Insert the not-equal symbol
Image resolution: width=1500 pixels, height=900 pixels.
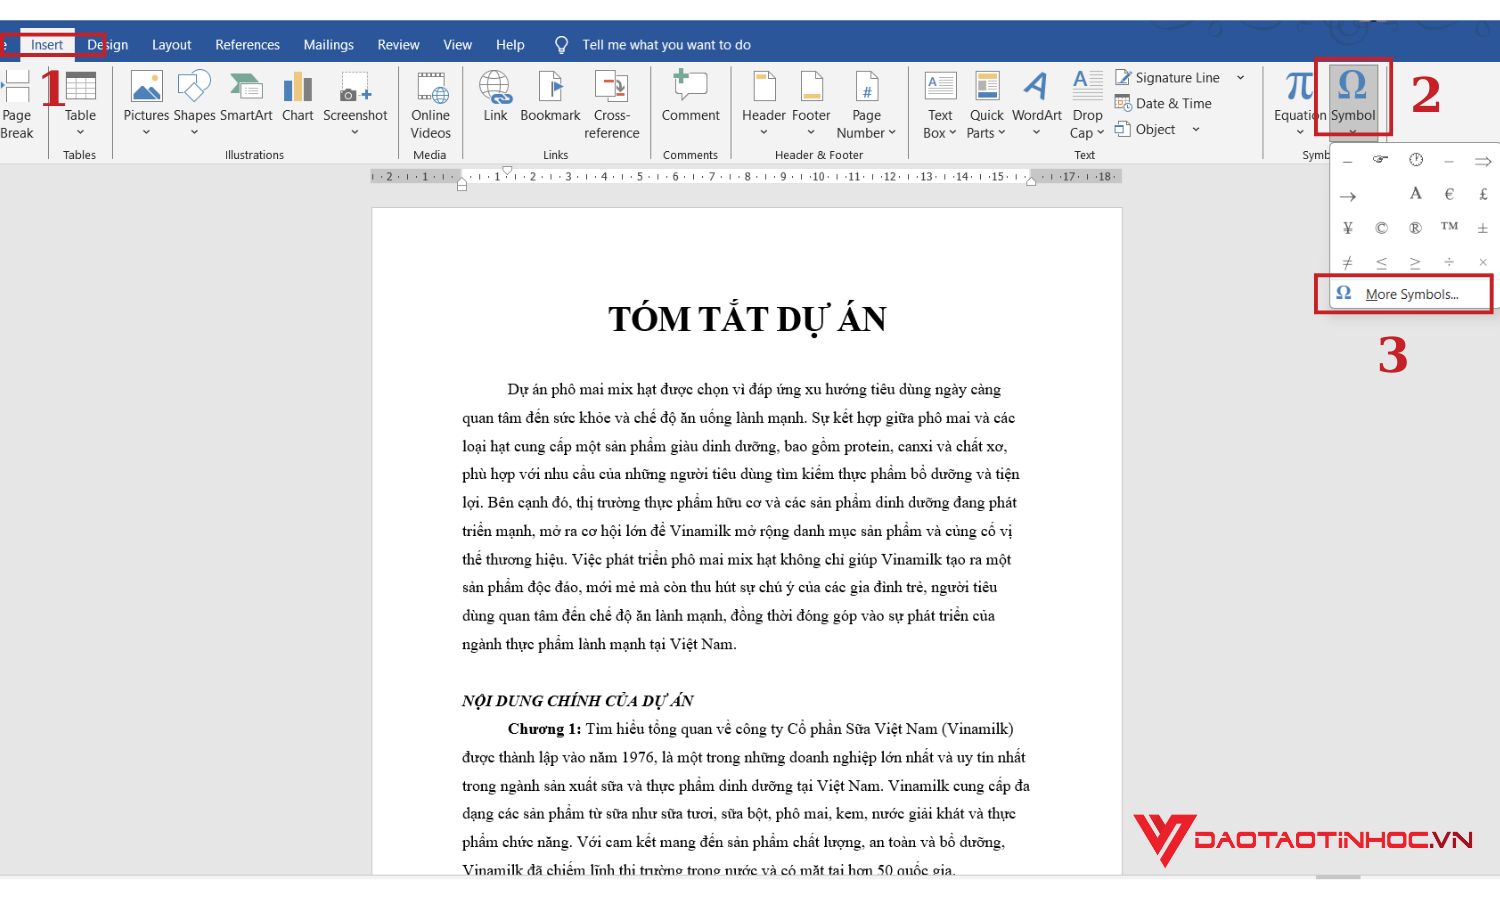(1347, 262)
